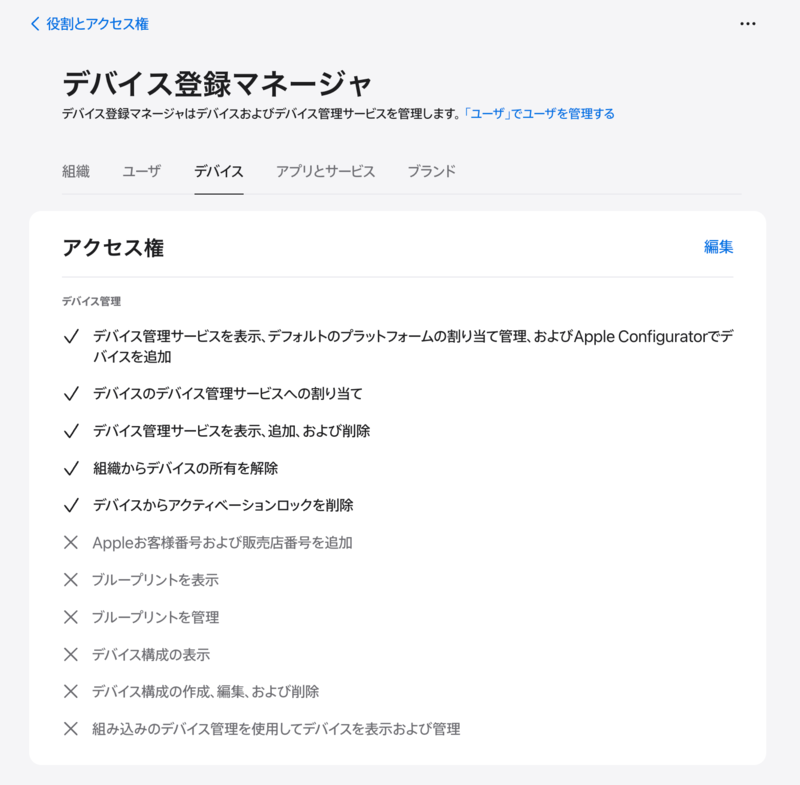The image size is (800, 785).
Task: Click X icon next to デバイス構成の表示
Action: pyautogui.click(x=71, y=655)
